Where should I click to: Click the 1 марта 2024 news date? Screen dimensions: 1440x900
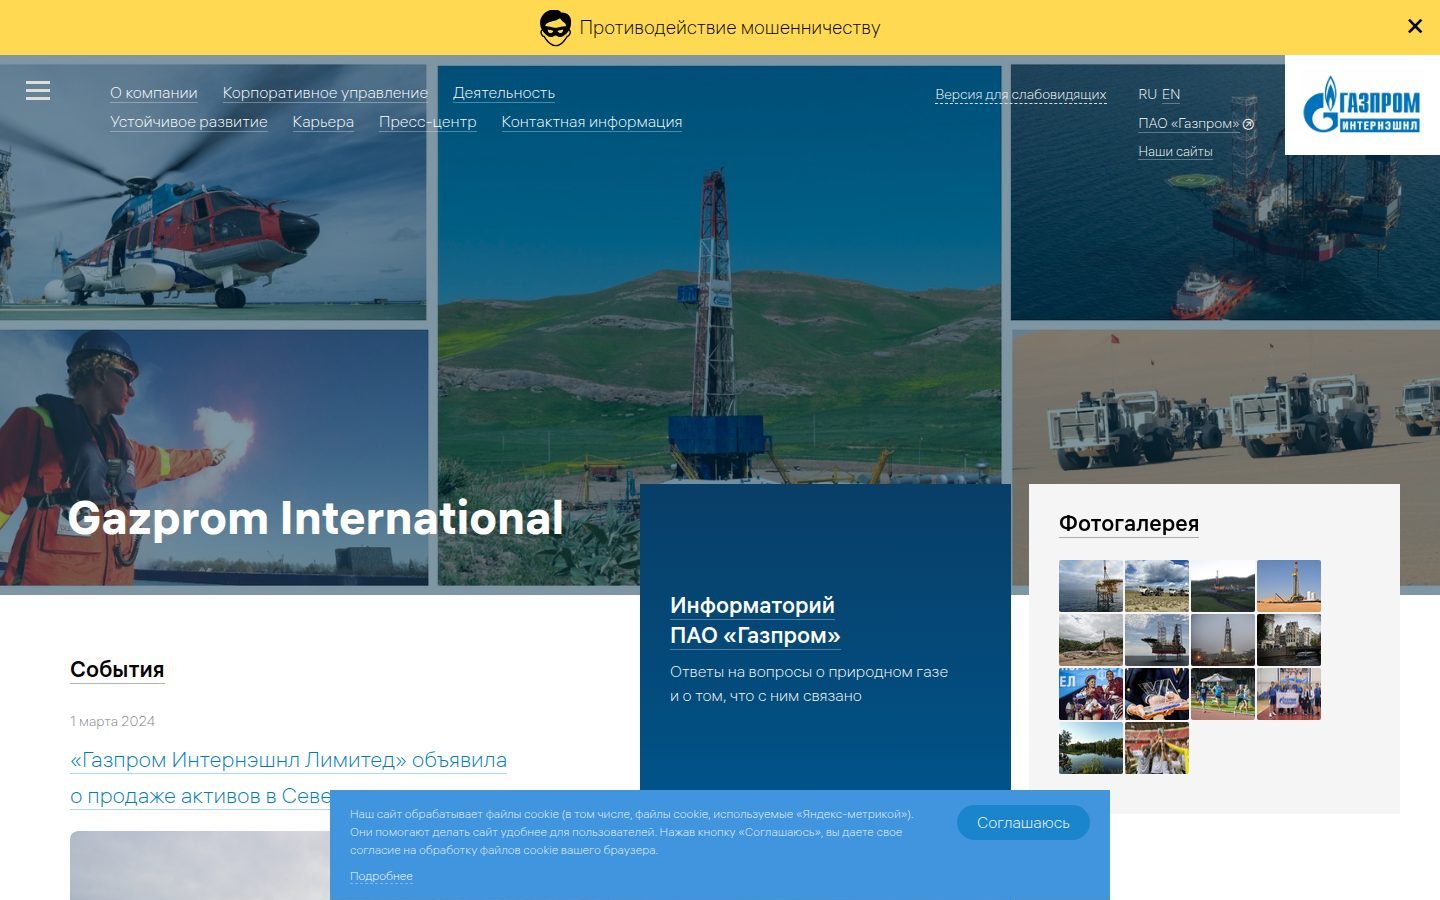[x=112, y=721]
